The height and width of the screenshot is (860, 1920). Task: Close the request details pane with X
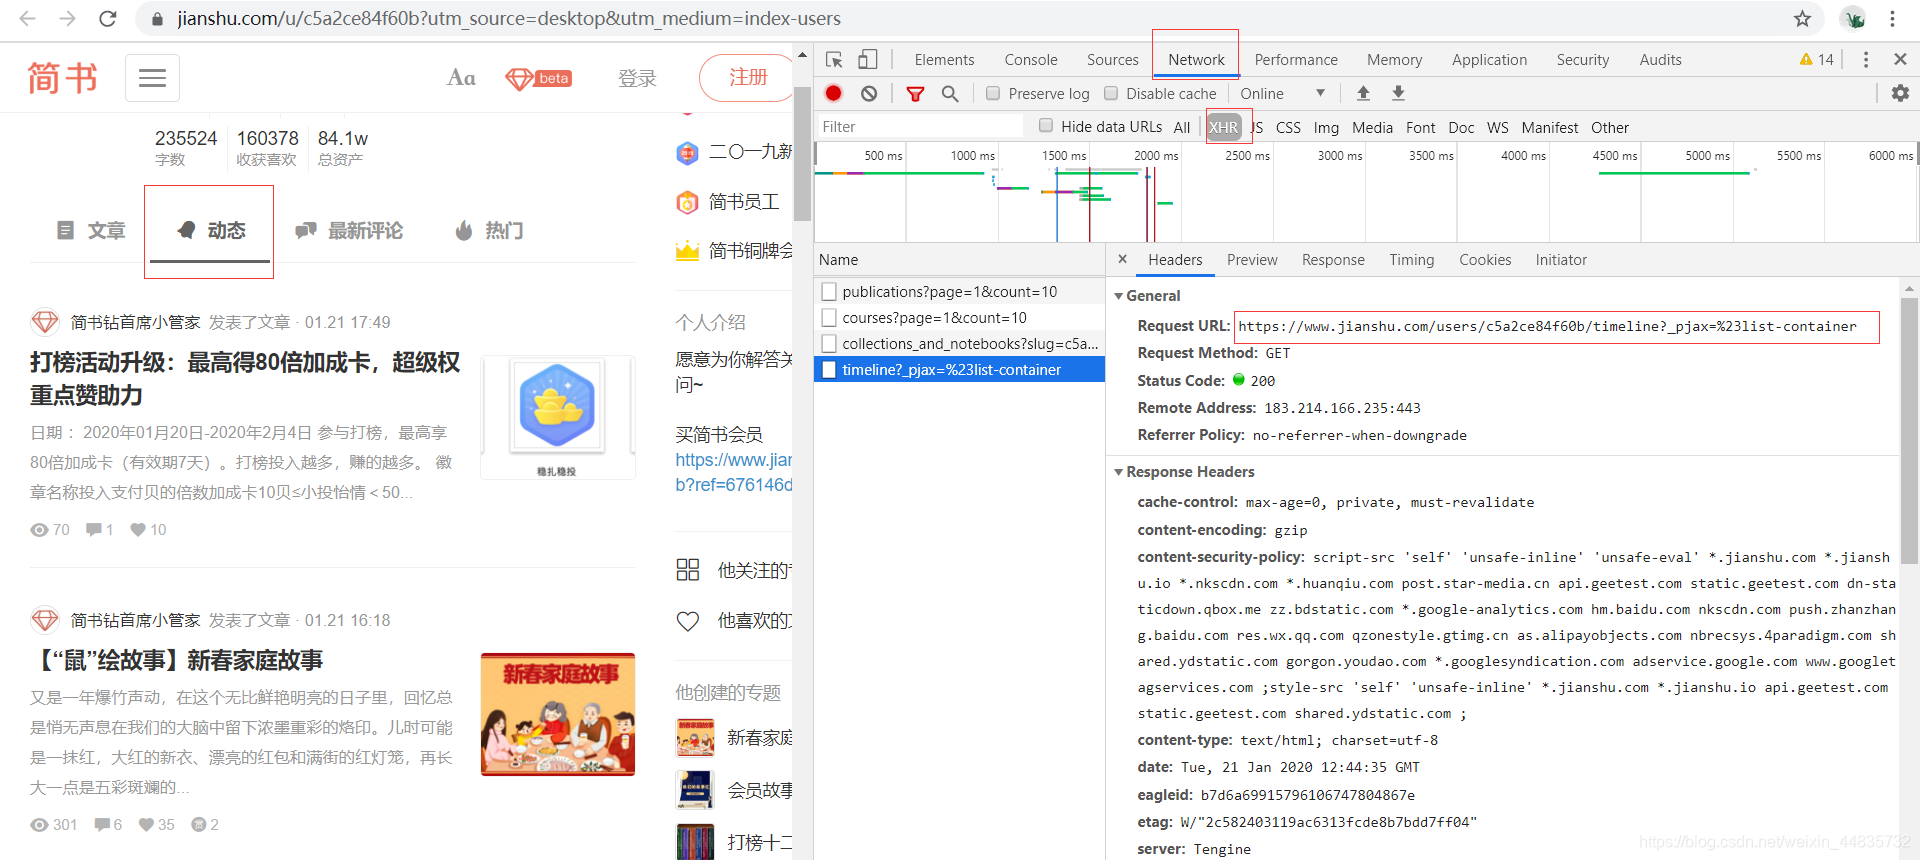click(x=1122, y=259)
